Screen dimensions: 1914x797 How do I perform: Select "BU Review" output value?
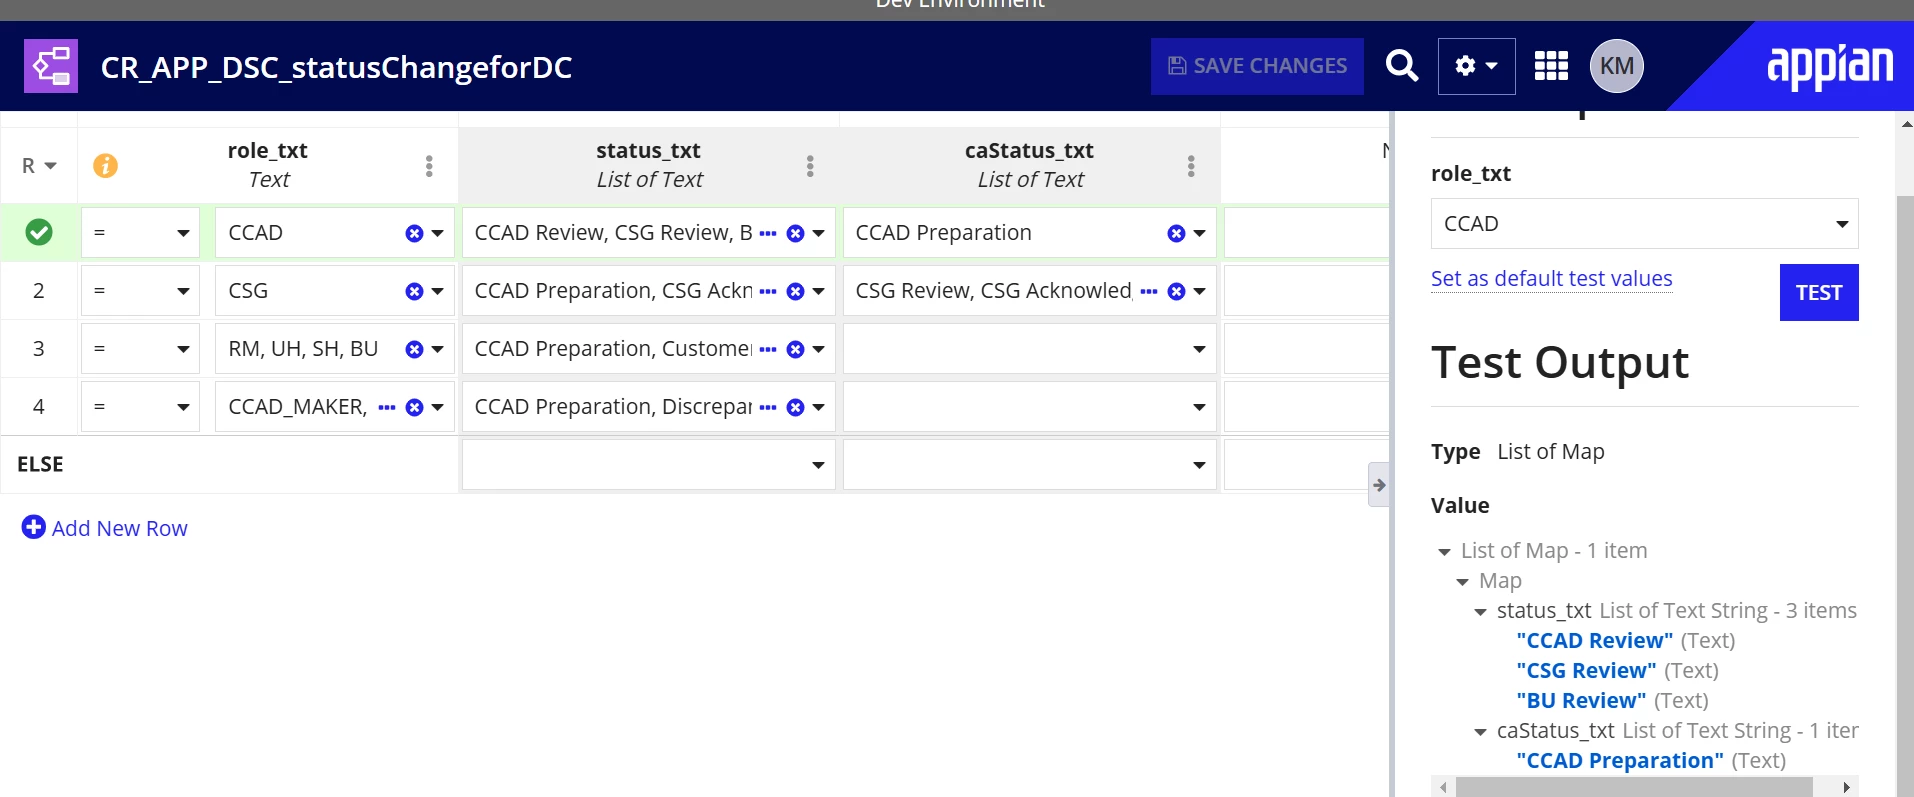1581,700
